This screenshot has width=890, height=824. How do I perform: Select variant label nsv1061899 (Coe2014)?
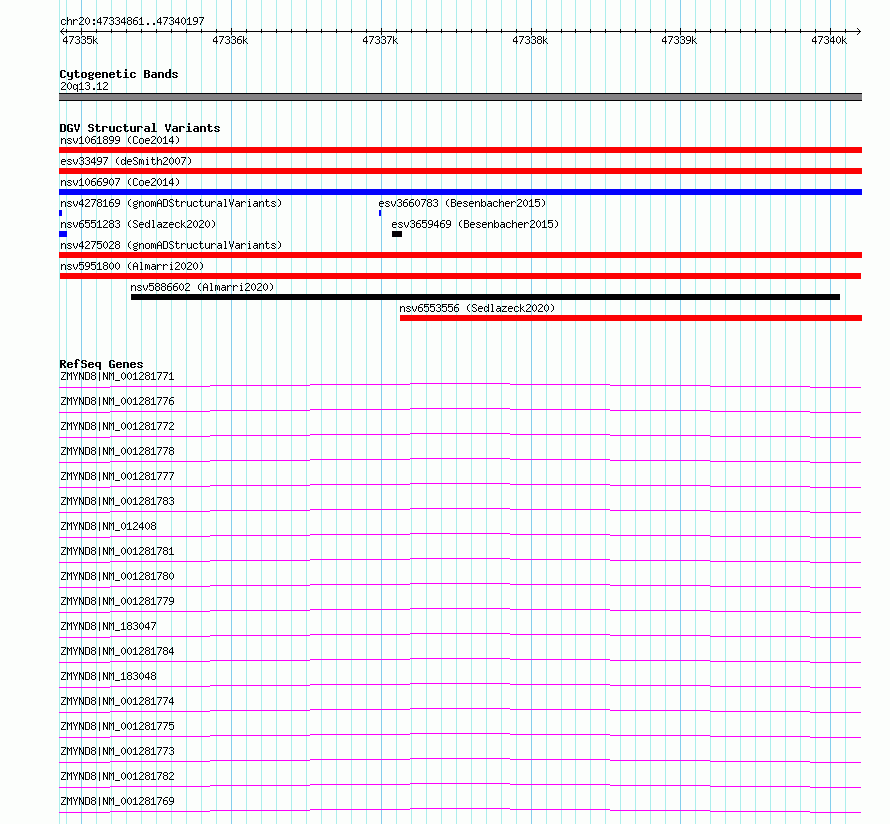pyautogui.click(x=120, y=140)
